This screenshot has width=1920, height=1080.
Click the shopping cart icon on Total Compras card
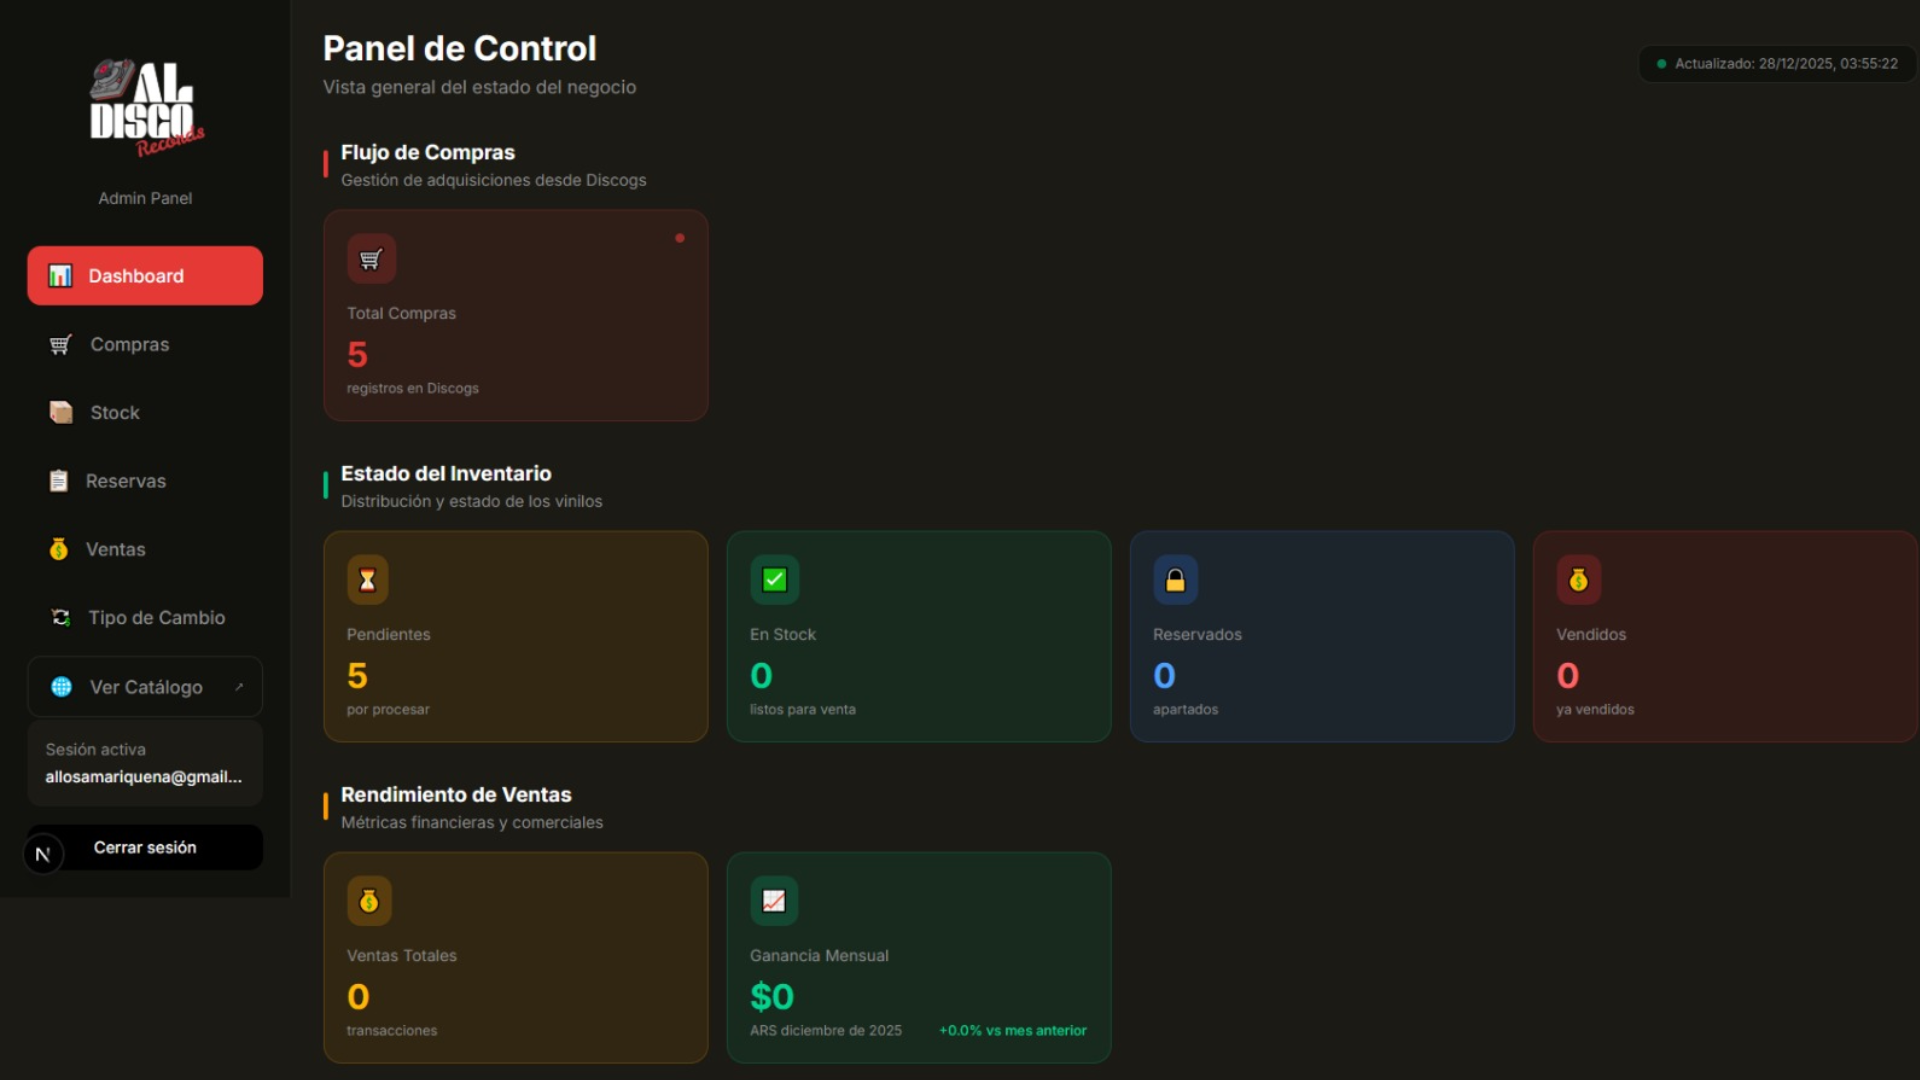[370, 258]
